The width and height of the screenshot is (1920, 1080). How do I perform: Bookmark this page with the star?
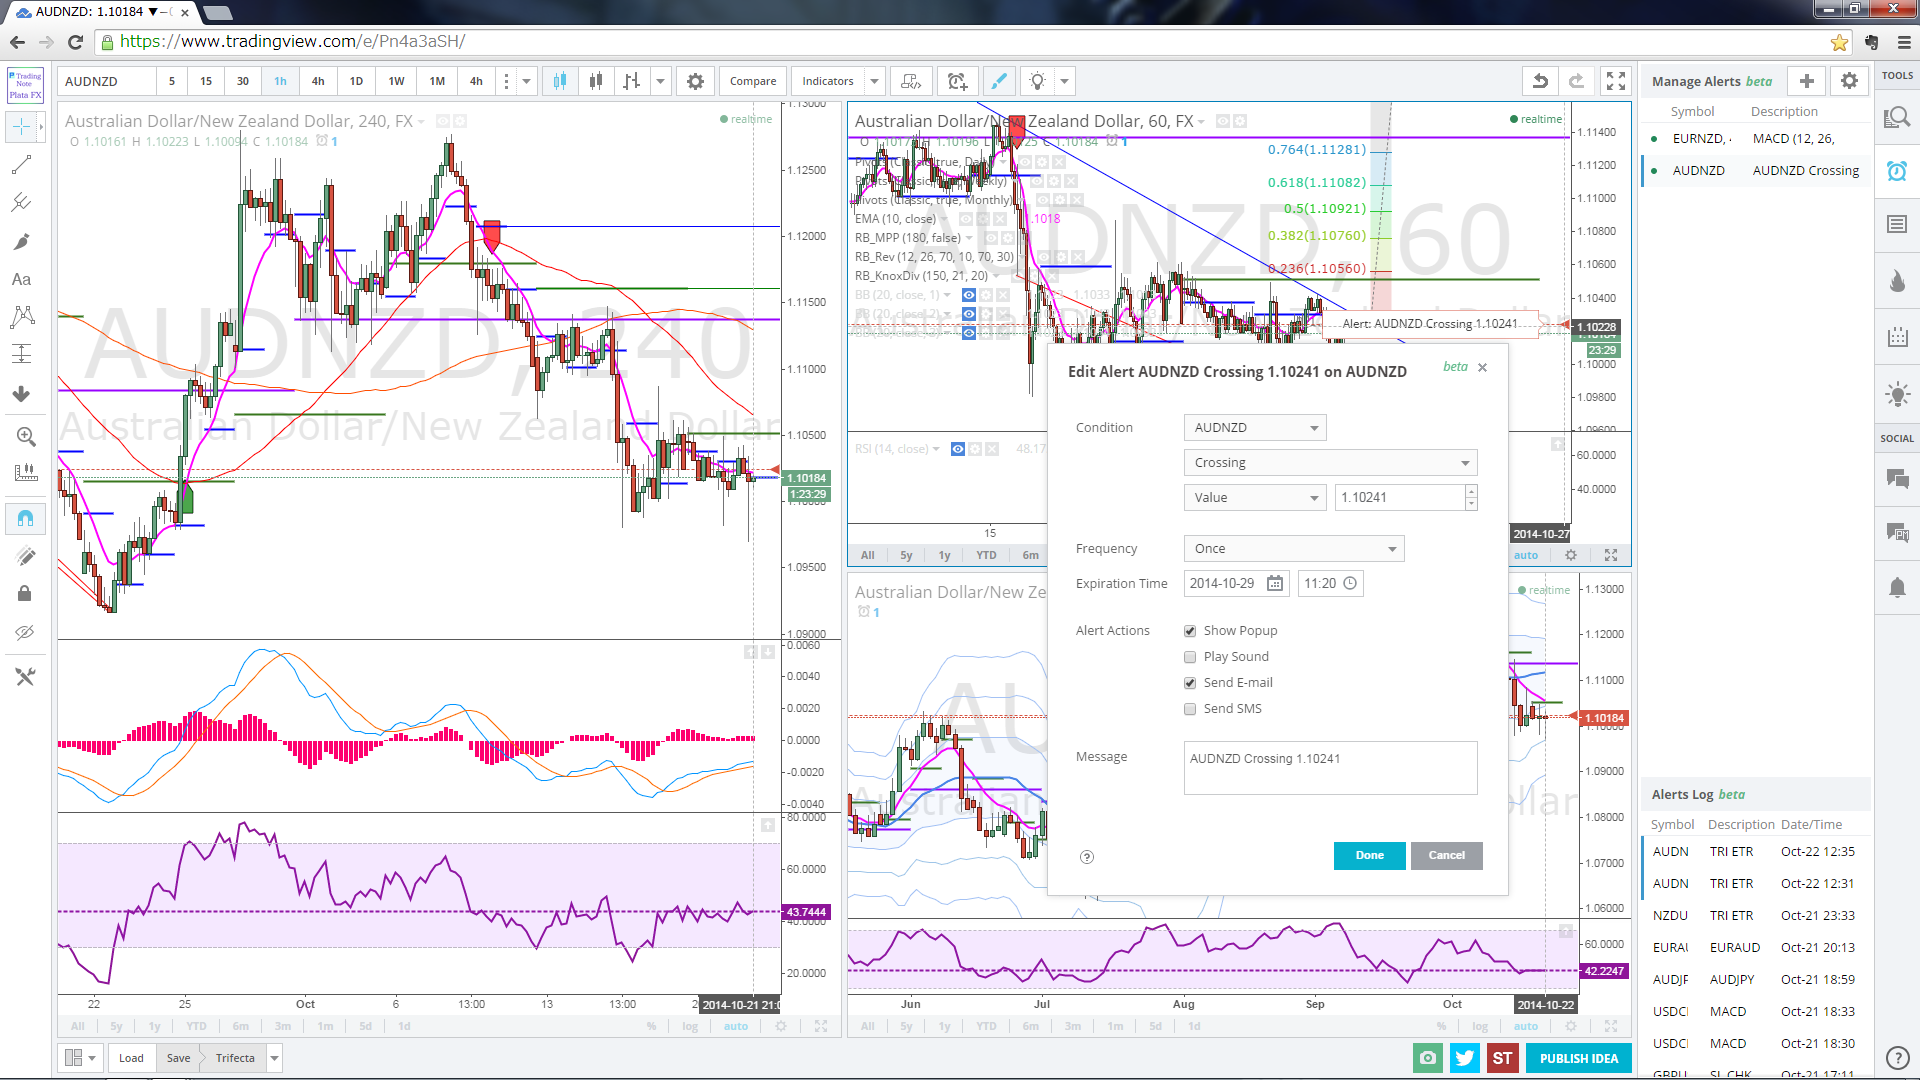1839,42
